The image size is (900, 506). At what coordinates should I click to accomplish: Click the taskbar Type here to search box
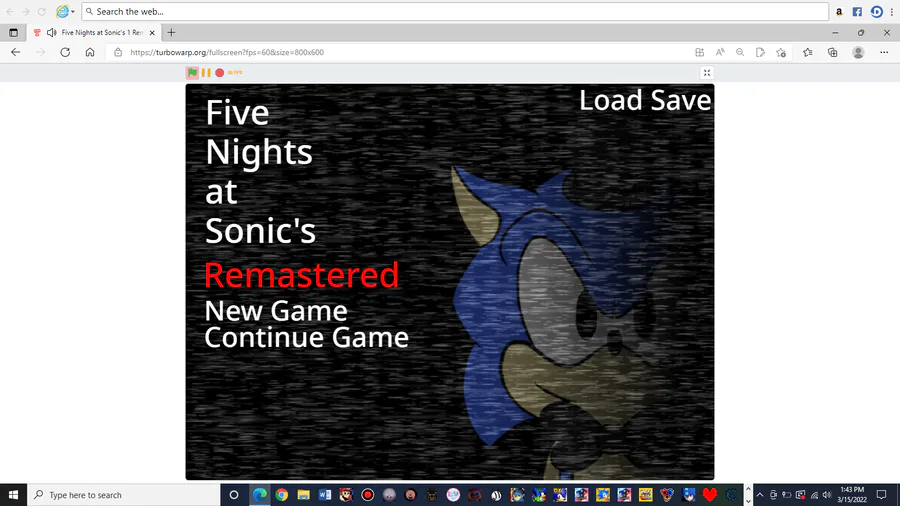(123, 495)
